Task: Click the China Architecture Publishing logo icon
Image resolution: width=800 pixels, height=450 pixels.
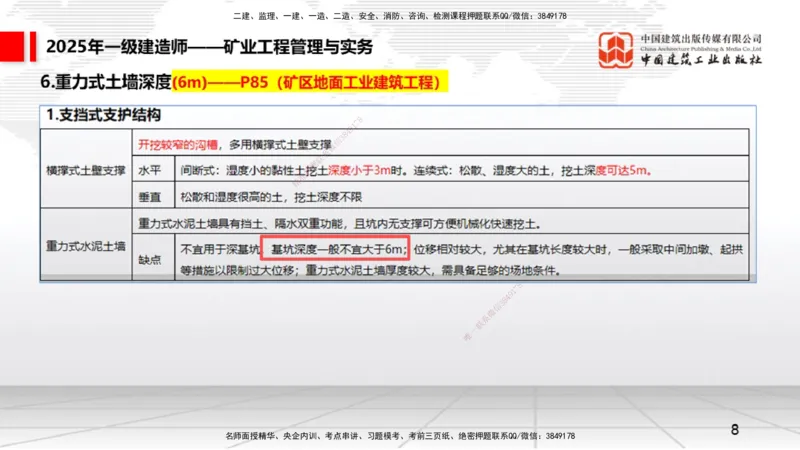Action: tap(616, 49)
